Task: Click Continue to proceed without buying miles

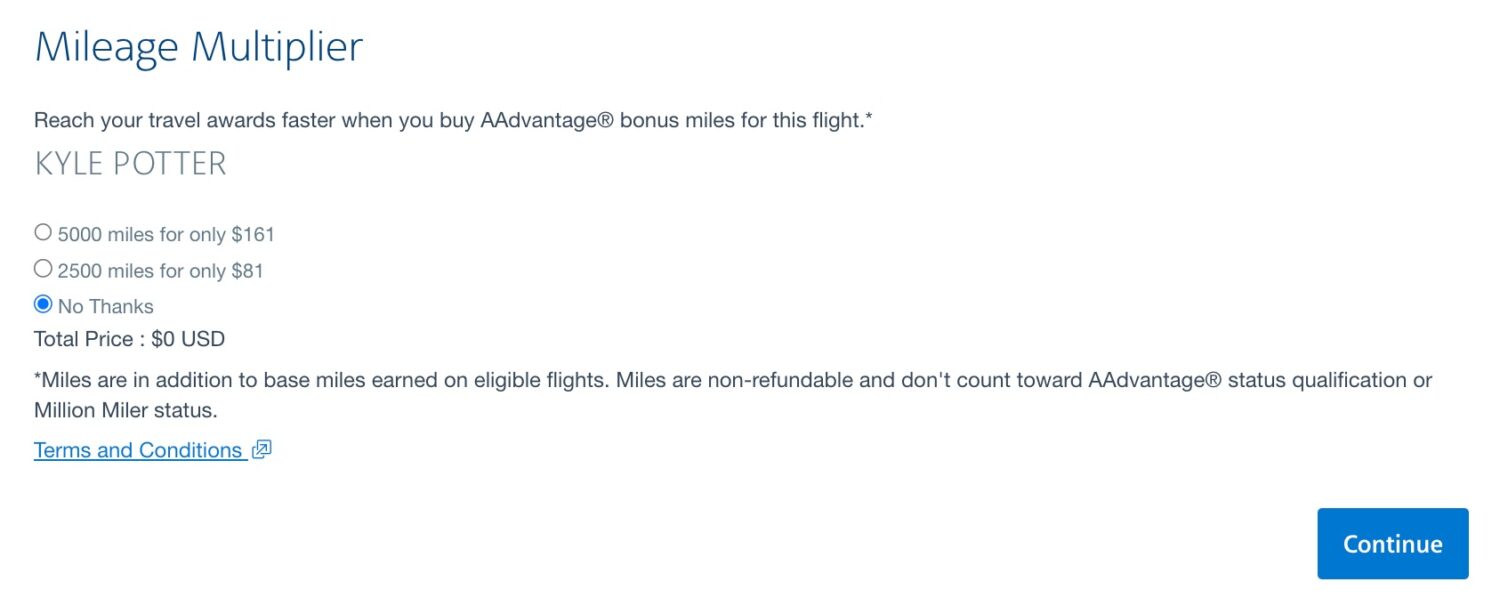Action: [x=1392, y=543]
